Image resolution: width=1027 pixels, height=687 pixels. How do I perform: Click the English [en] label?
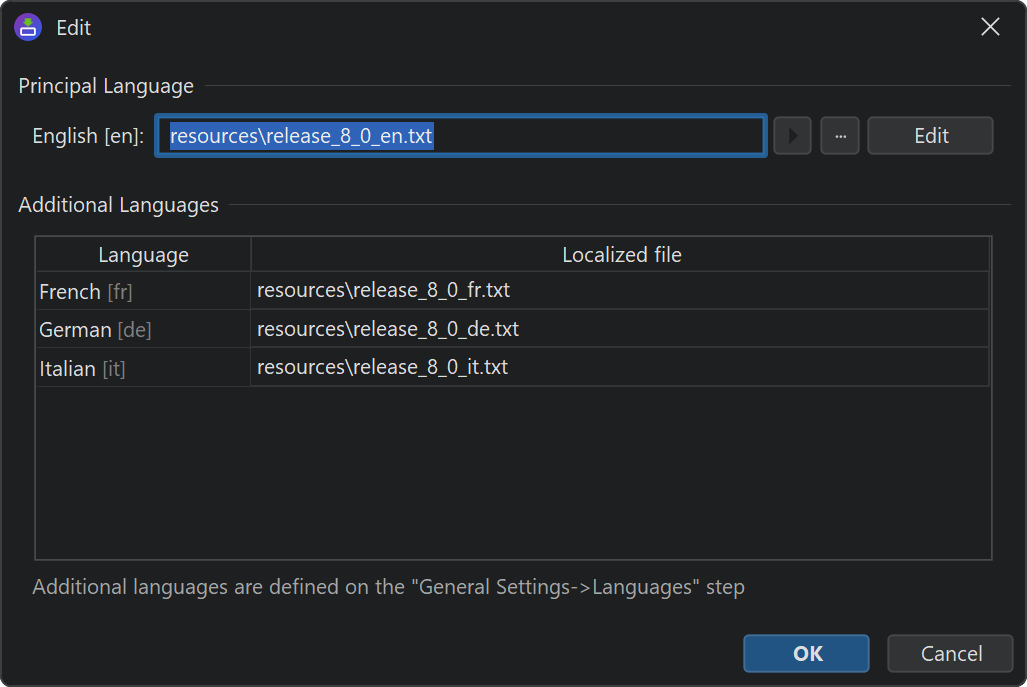(88, 136)
